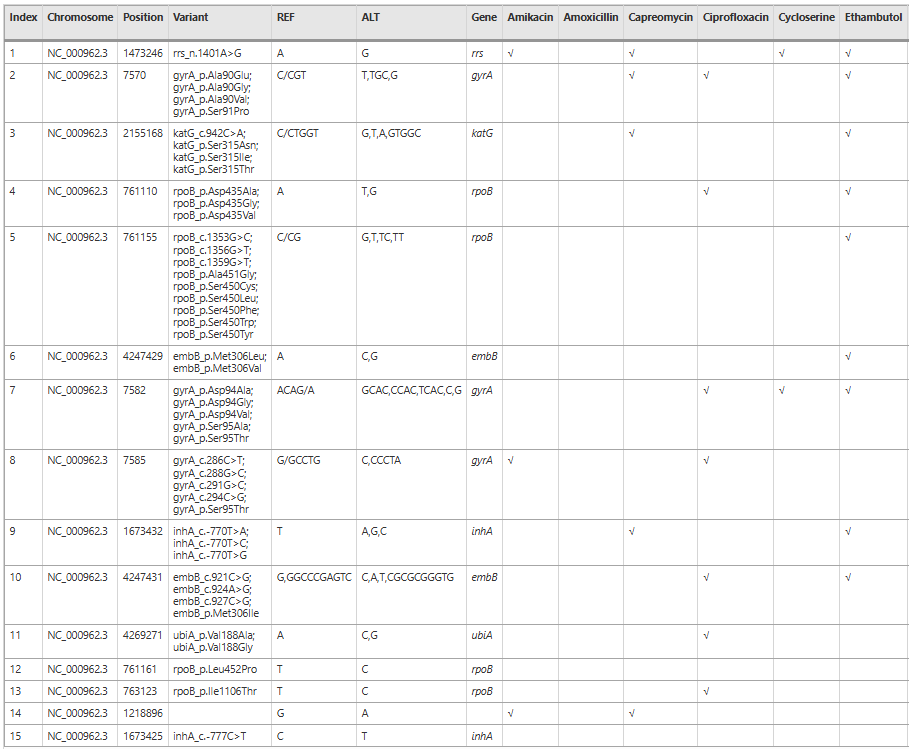Viewport: 909px width, 749px height.
Task: Click the Ciprofloxacin column header
Action: point(735,18)
